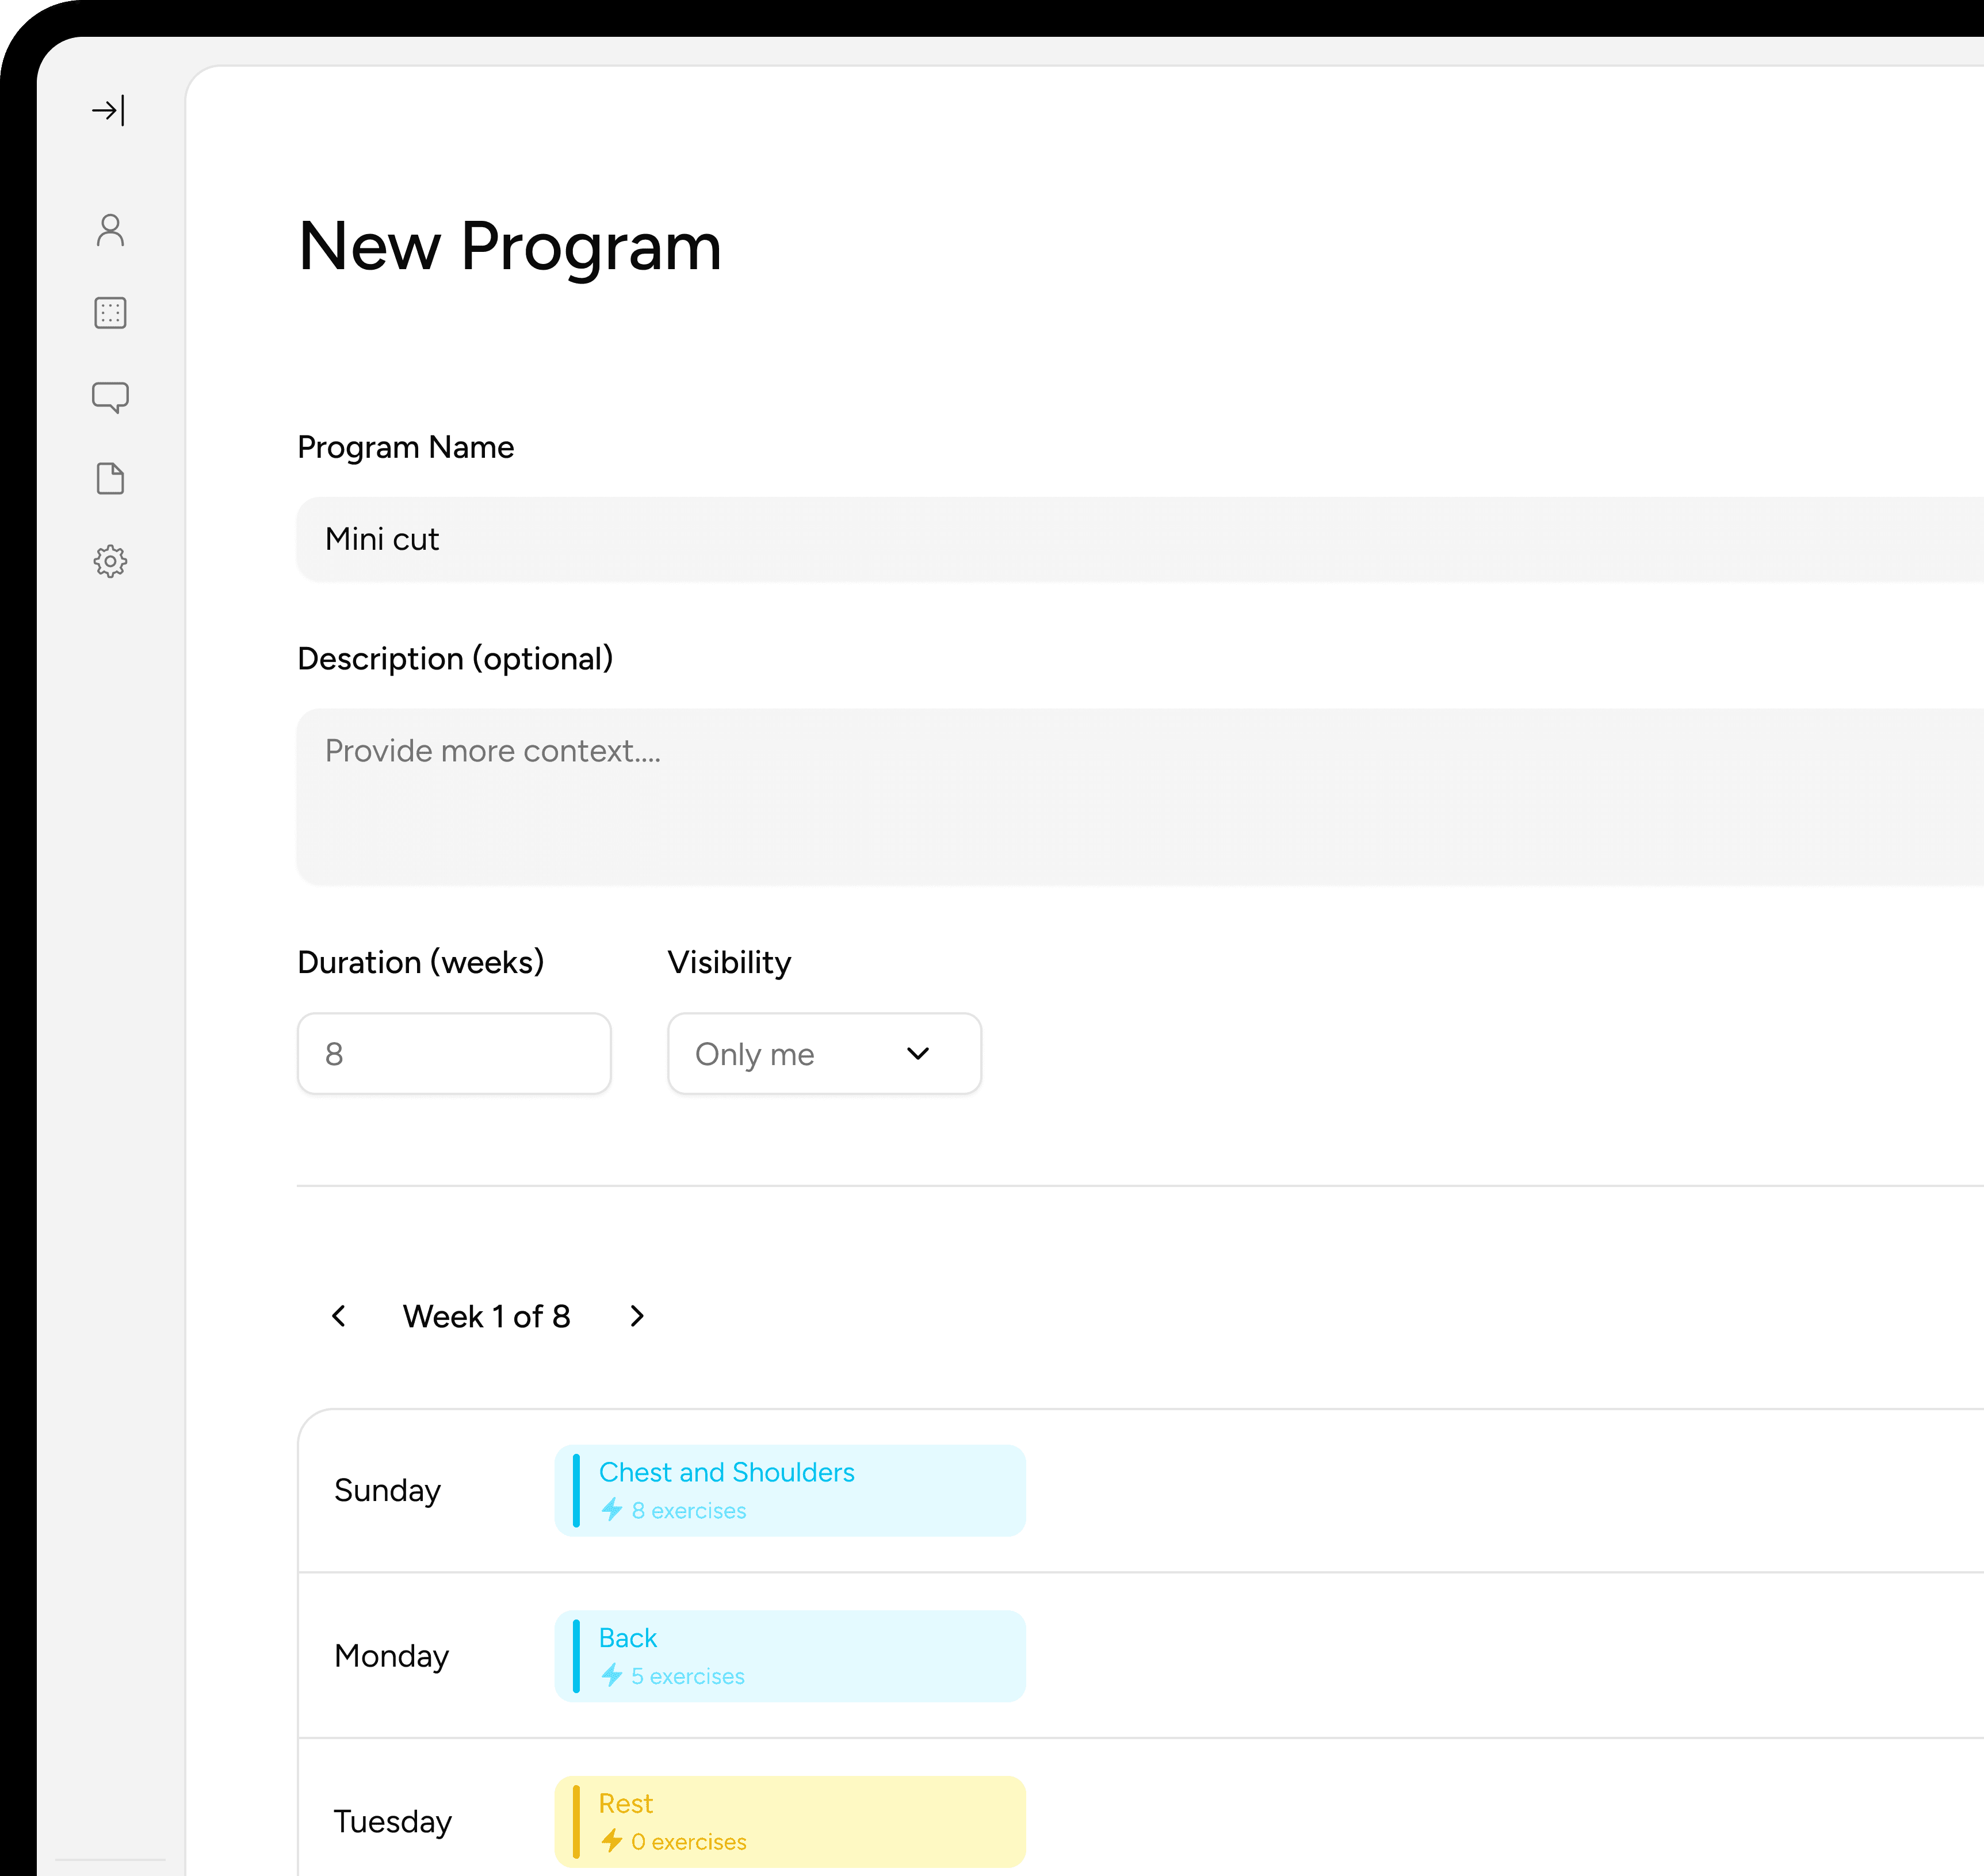Viewport: 1984px width, 1876px height.
Task: Click the 'Week 1 of 8' label
Action: tap(487, 1316)
